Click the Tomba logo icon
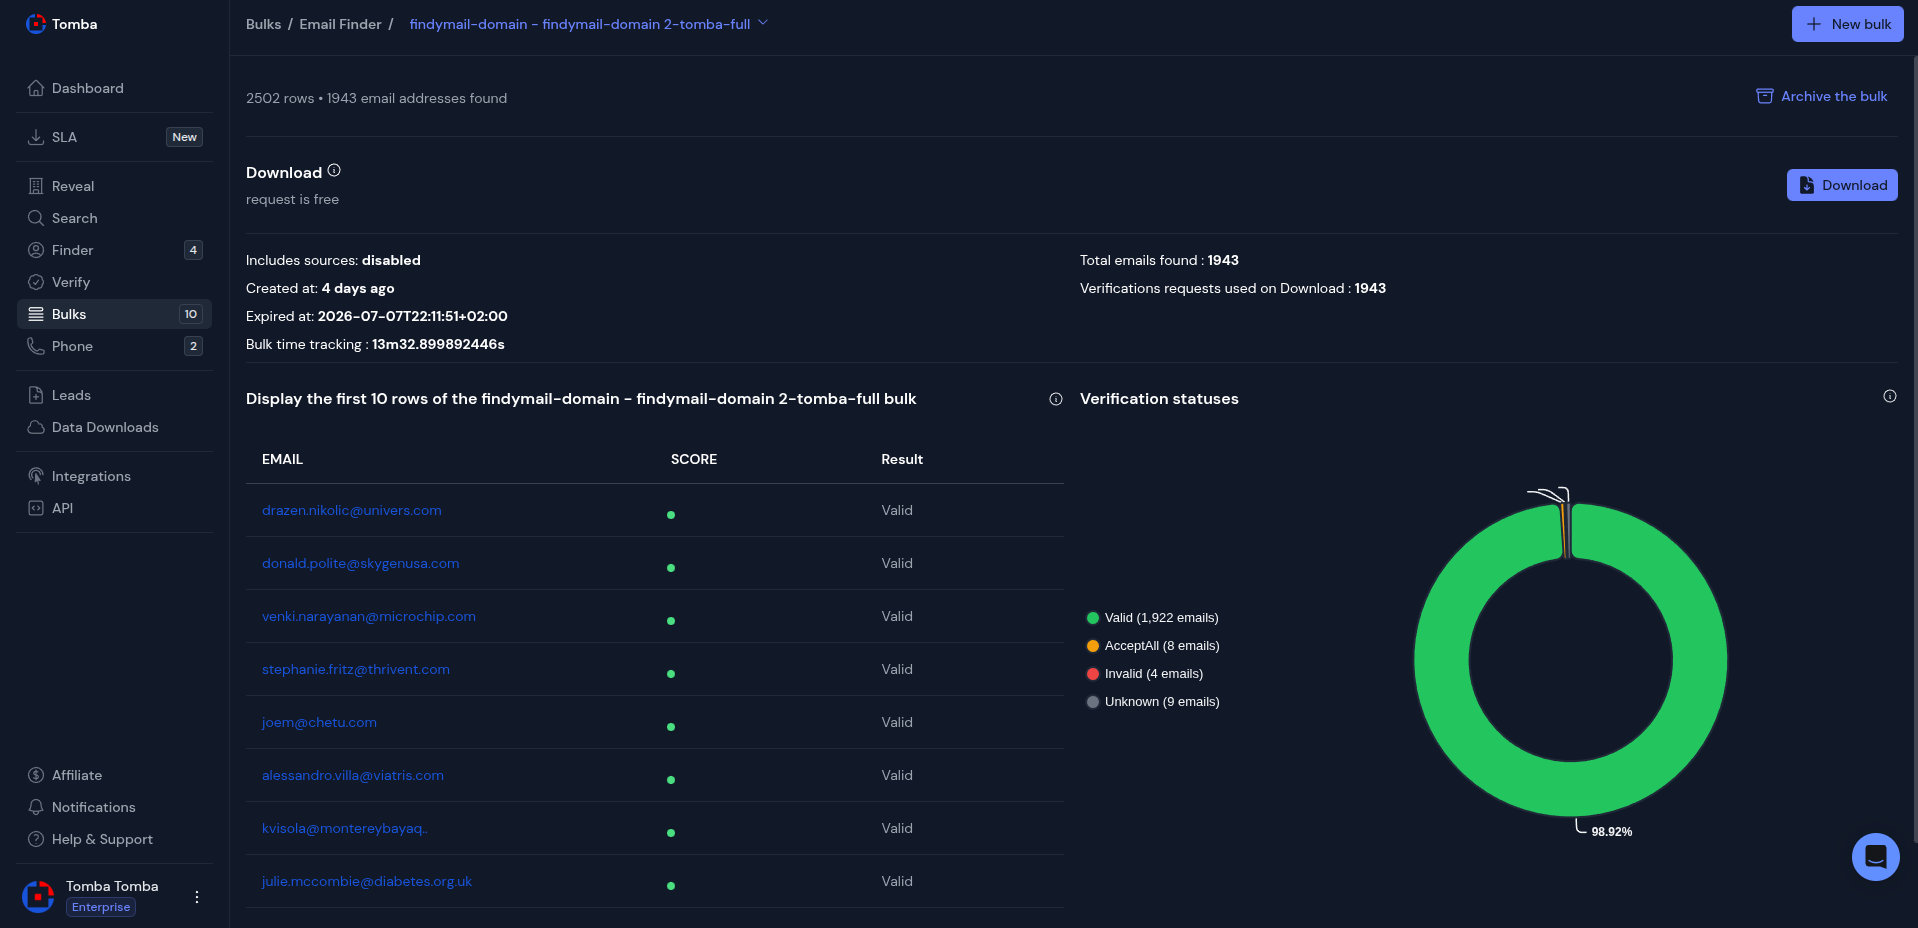 click(x=36, y=24)
